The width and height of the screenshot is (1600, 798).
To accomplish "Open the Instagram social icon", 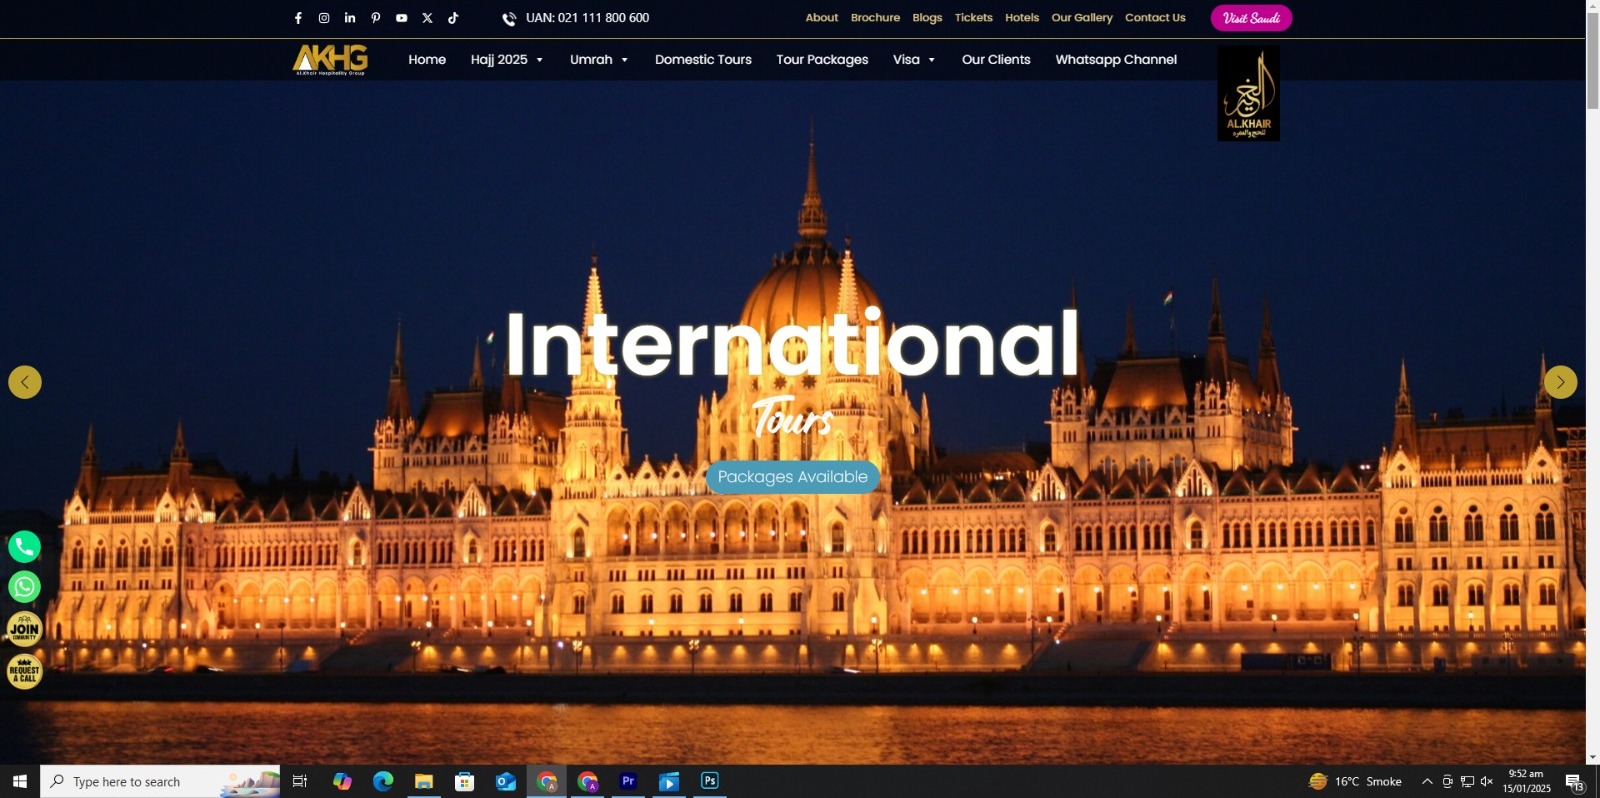I will tap(324, 18).
